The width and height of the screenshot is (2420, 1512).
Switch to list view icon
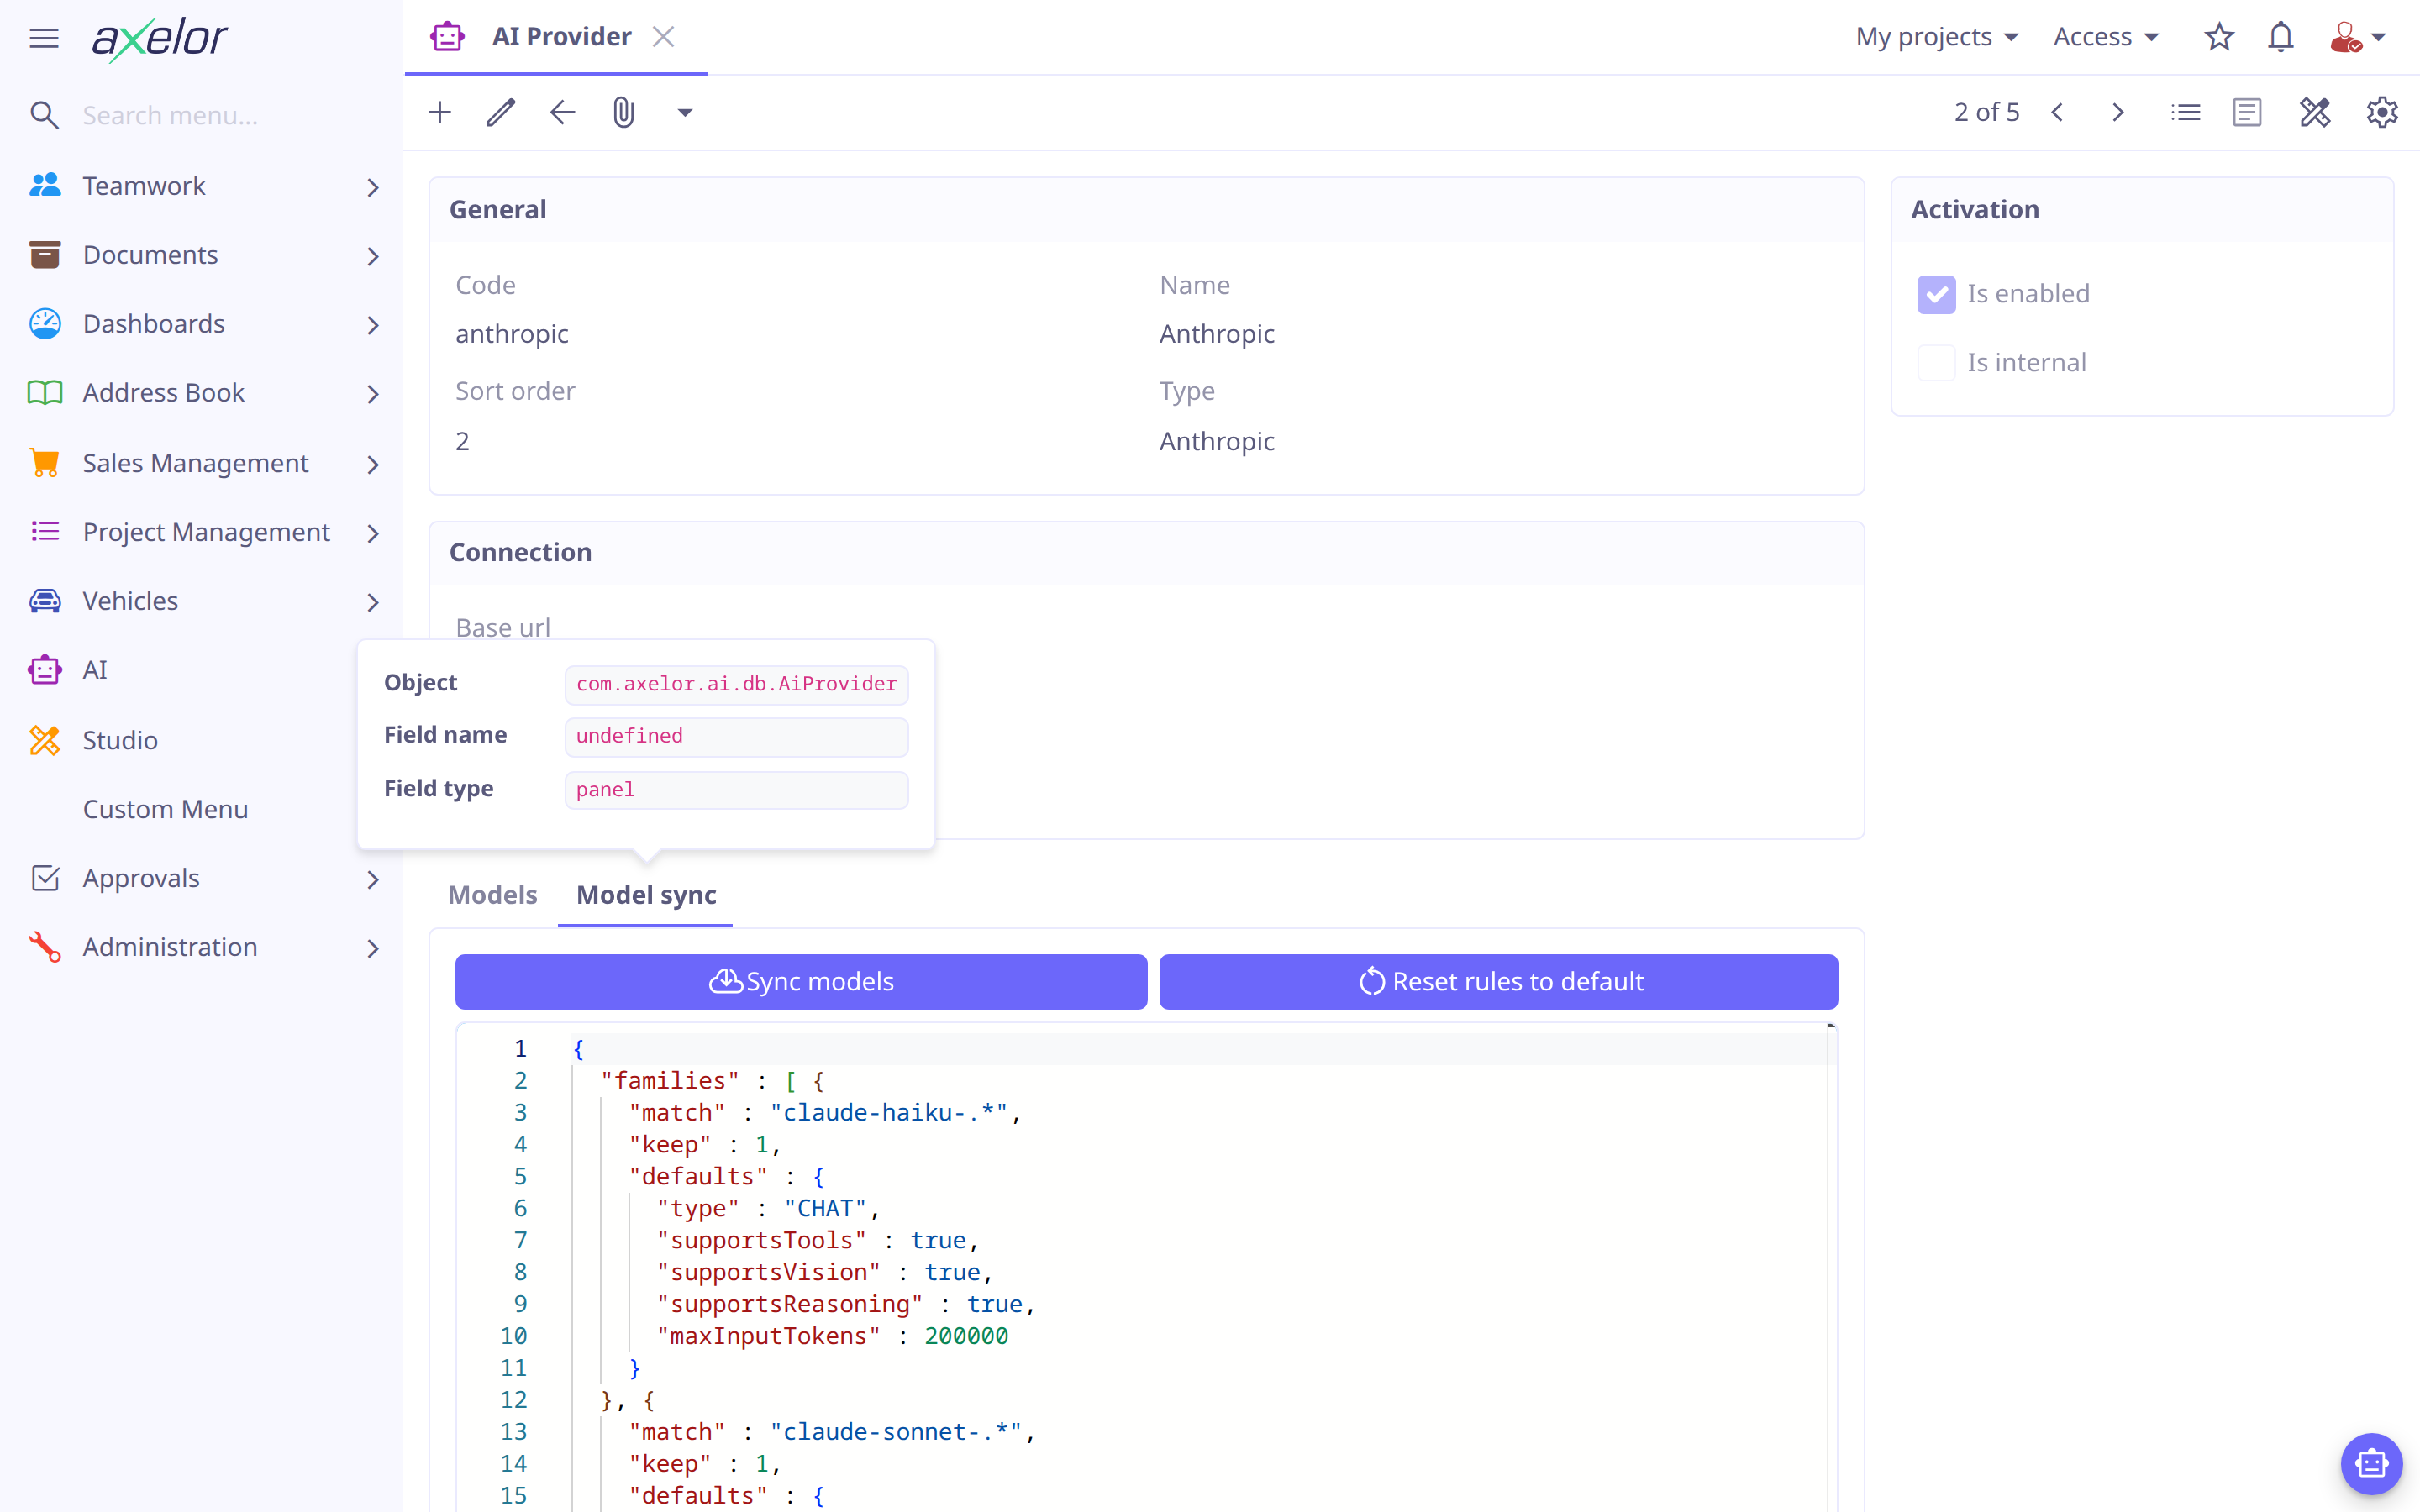[2186, 112]
